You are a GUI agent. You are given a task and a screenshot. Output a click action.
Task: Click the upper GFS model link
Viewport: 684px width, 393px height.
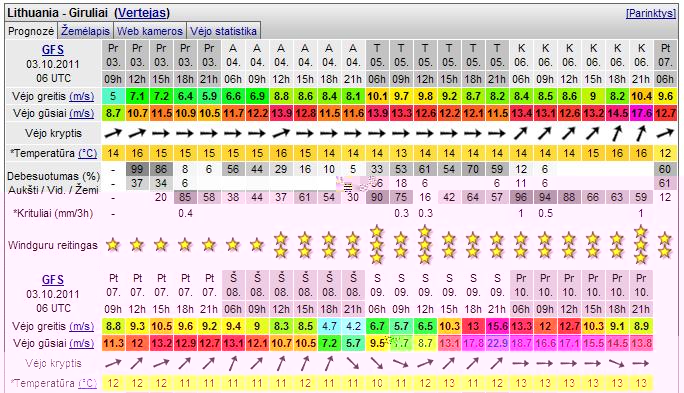(53, 50)
